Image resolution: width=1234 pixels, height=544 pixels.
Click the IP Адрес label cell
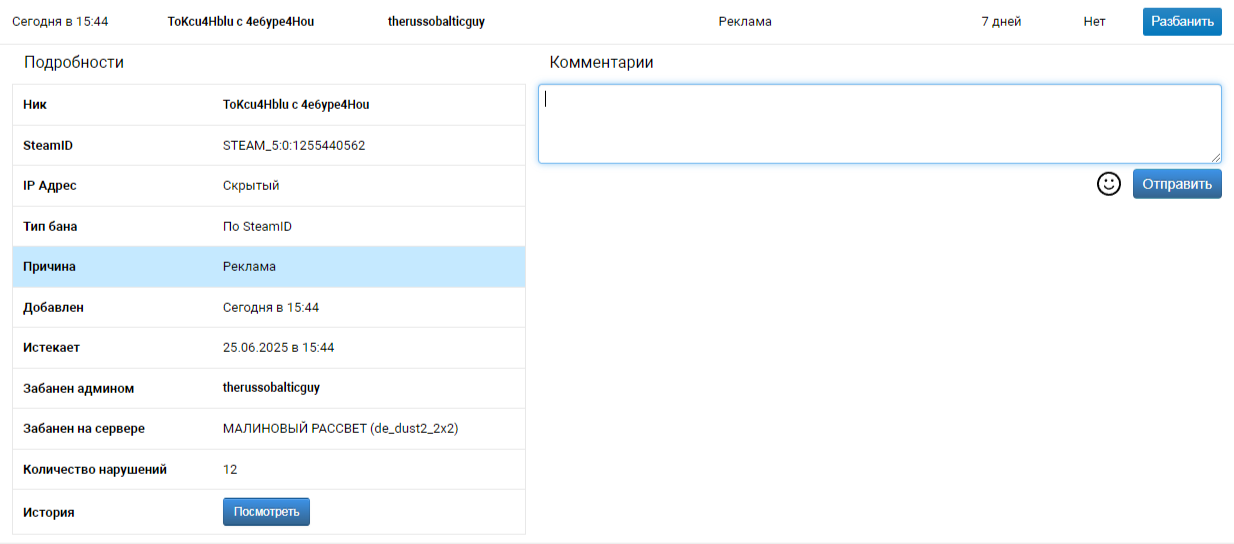pyautogui.click(x=50, y=185)
